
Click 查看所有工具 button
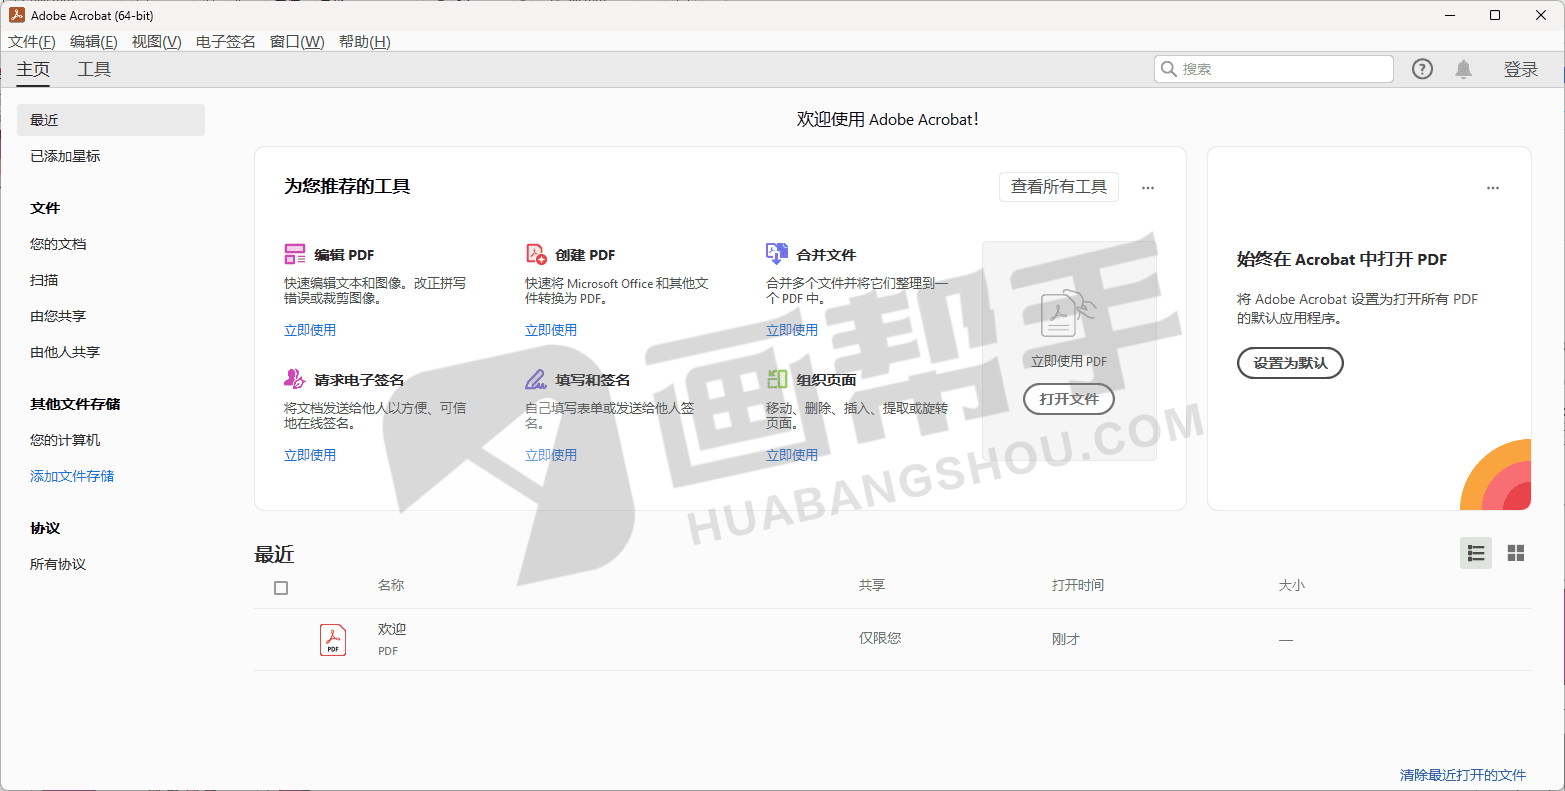coord(1059,187)
